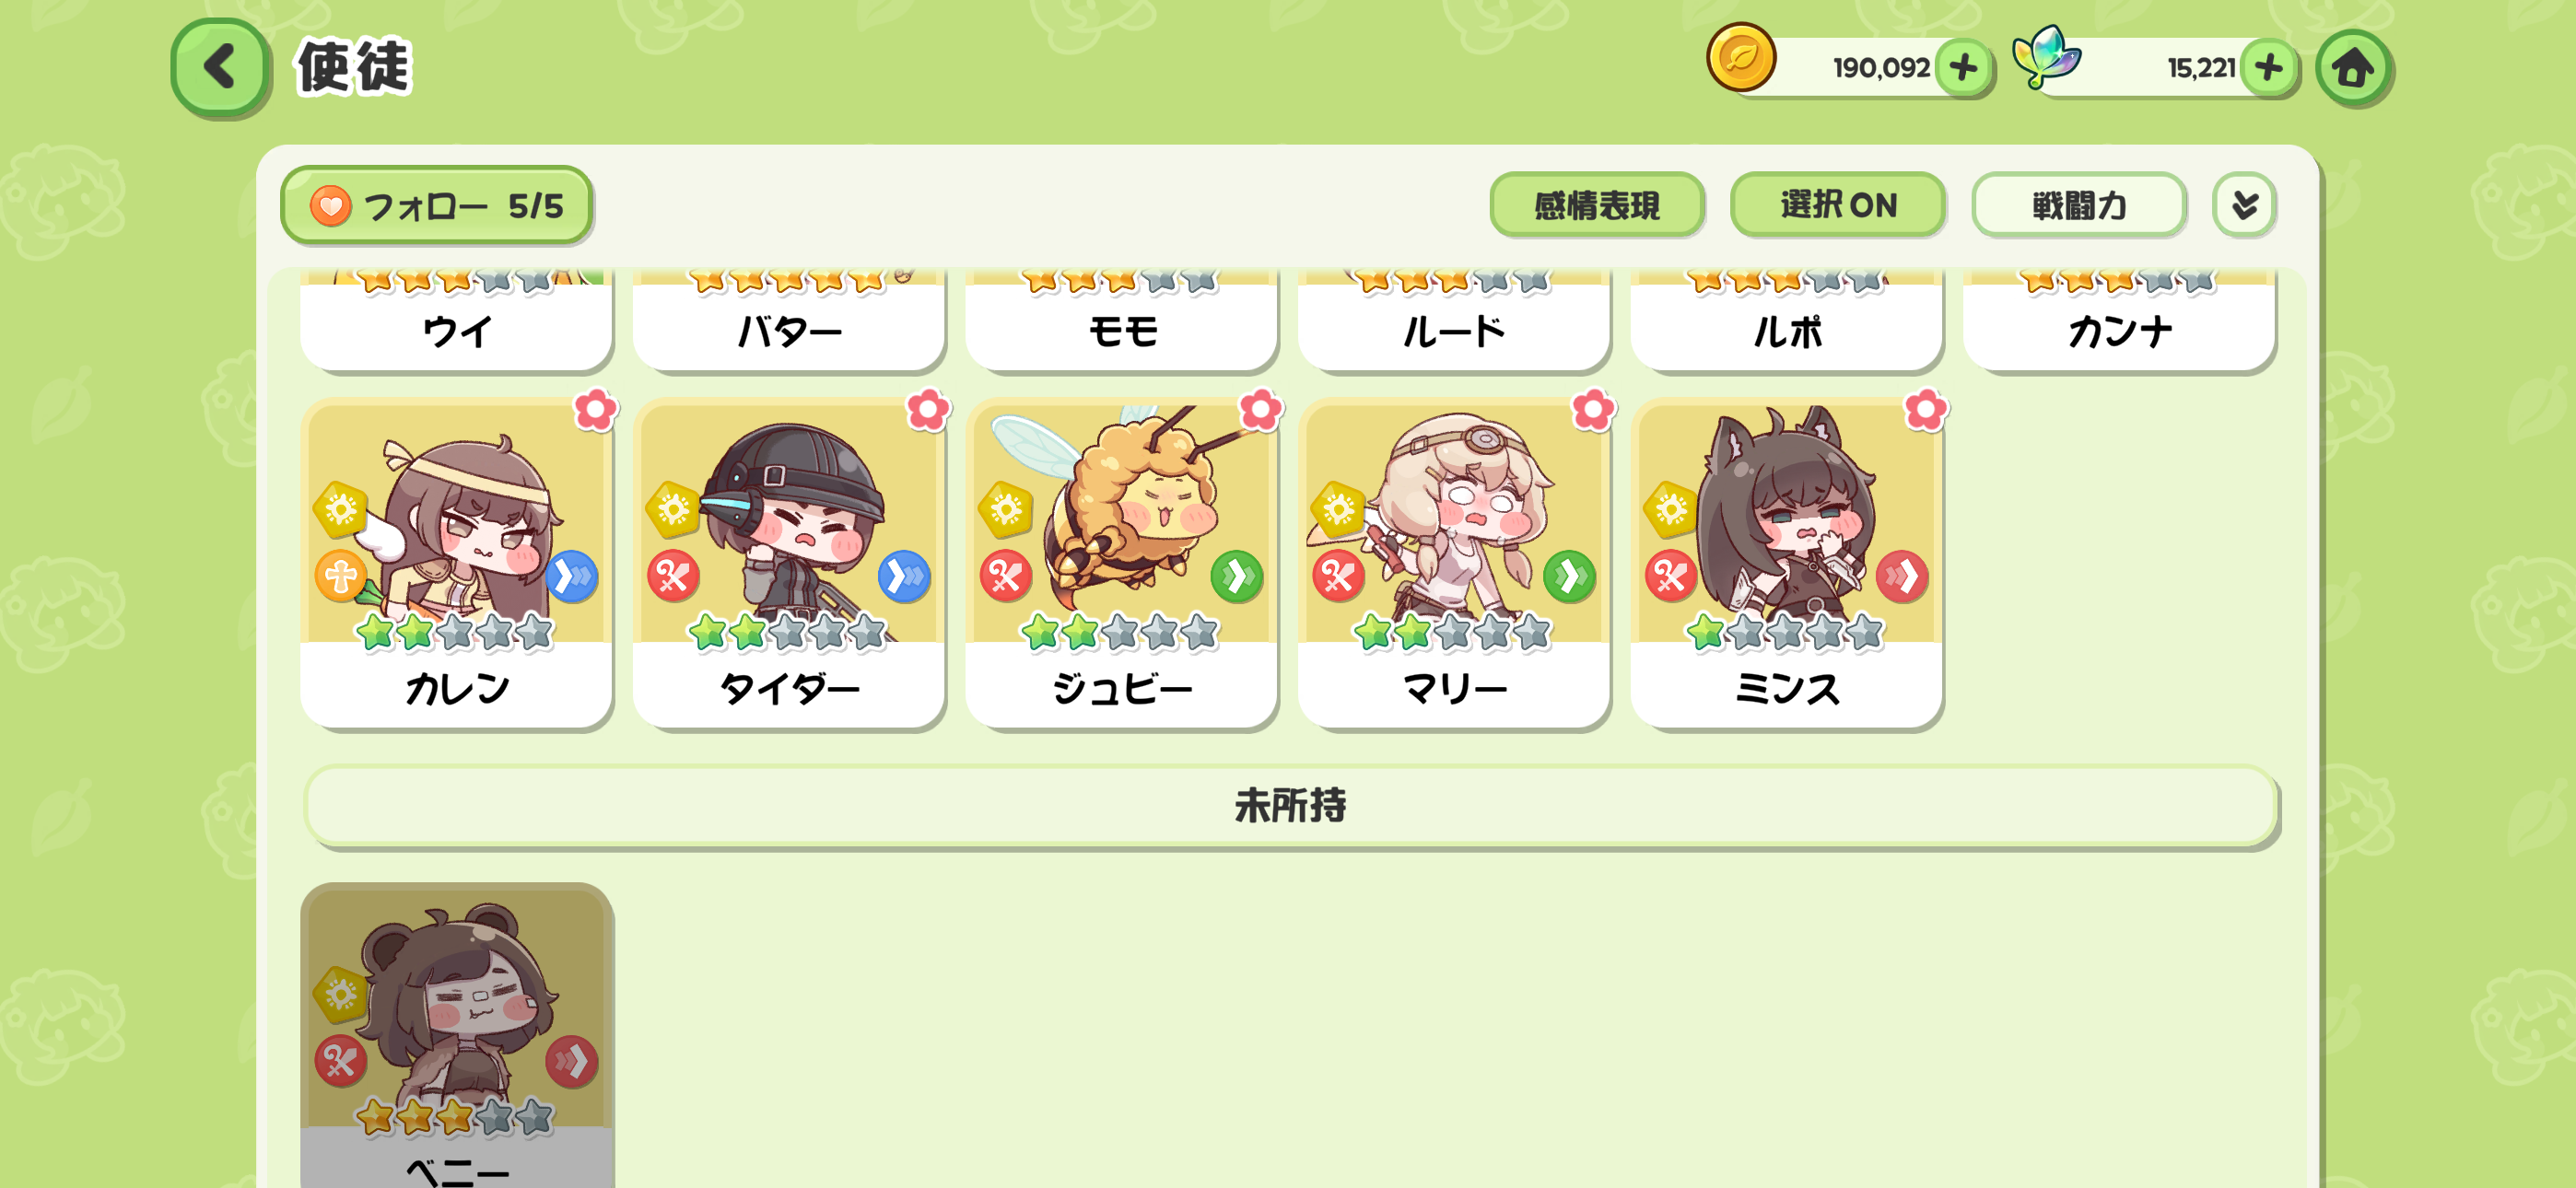2576x1188 pixels.
Task: Expand sort options with double-chevron button
Action: coord(2244,205)
